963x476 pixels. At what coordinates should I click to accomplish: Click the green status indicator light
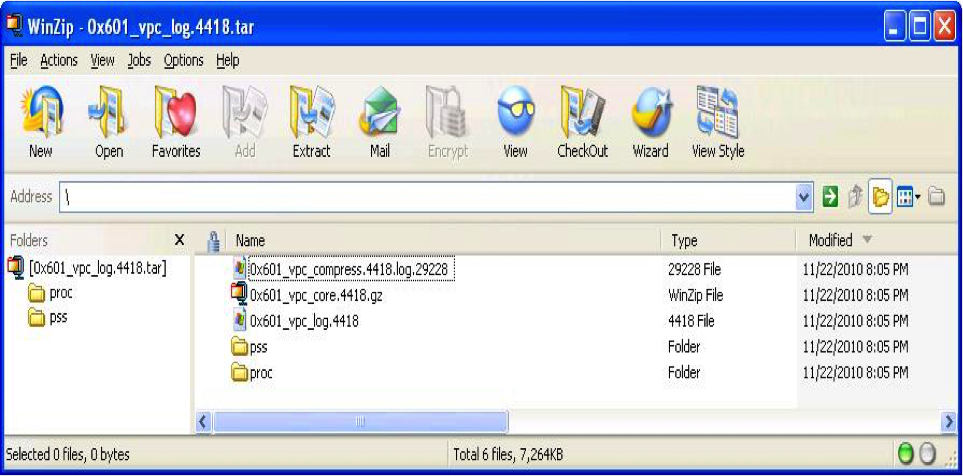tap(906, 454)
